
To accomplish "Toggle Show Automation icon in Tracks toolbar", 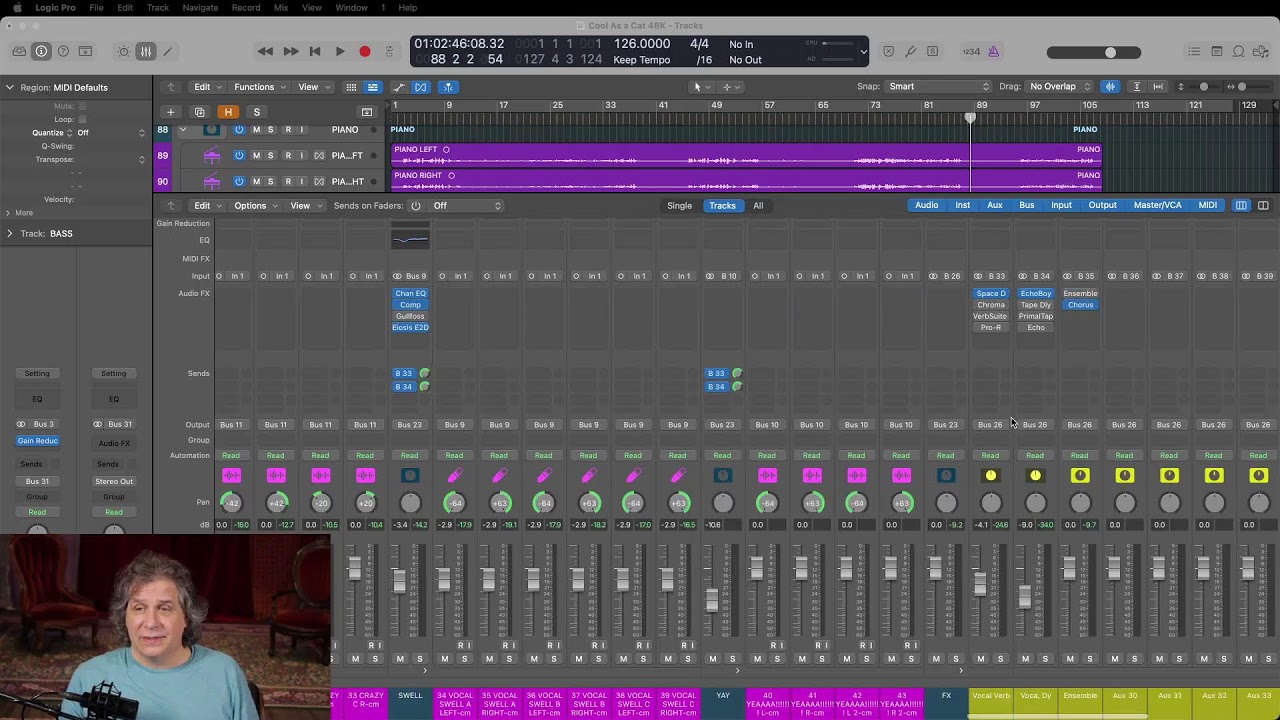I will pyautogui.click(x=399, y=87).
